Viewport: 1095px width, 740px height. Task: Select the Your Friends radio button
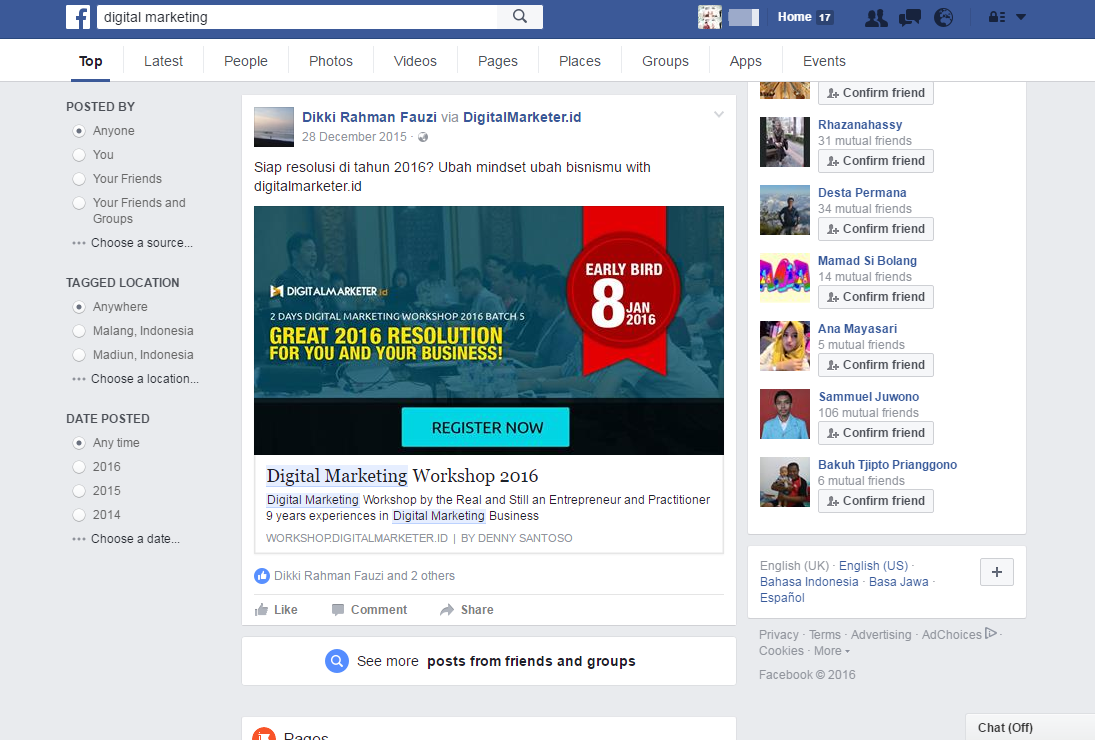[79, 179]
